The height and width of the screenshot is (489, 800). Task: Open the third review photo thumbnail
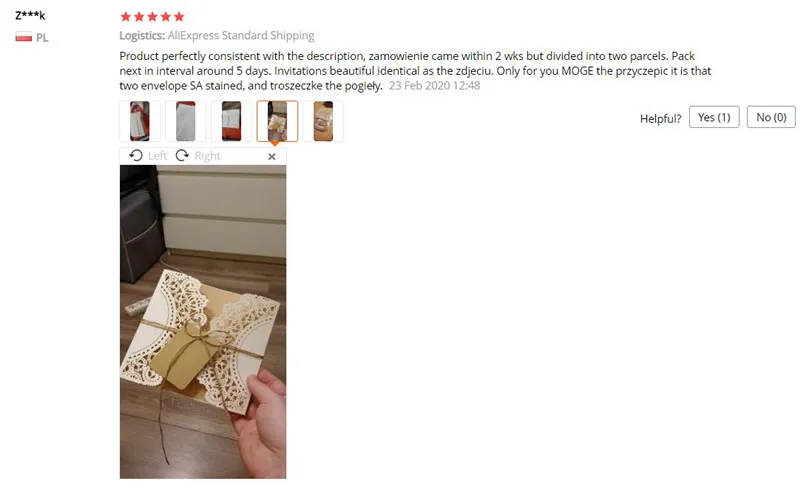tap(231, 121)
